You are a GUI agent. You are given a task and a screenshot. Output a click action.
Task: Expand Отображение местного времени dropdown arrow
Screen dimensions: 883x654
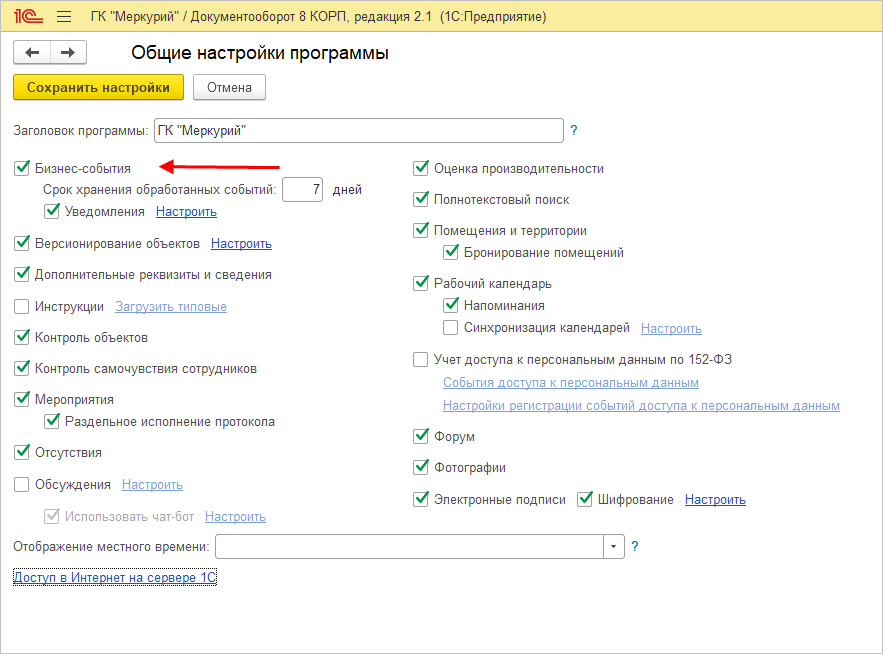click(614, 546)
